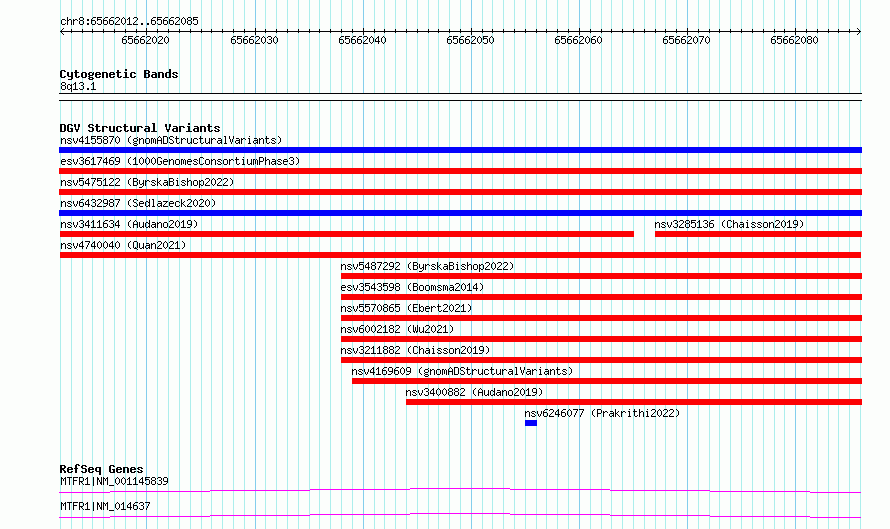
Task: Click the MTFR1|NM_014637 gene label
Action: [x=105, y=506]
